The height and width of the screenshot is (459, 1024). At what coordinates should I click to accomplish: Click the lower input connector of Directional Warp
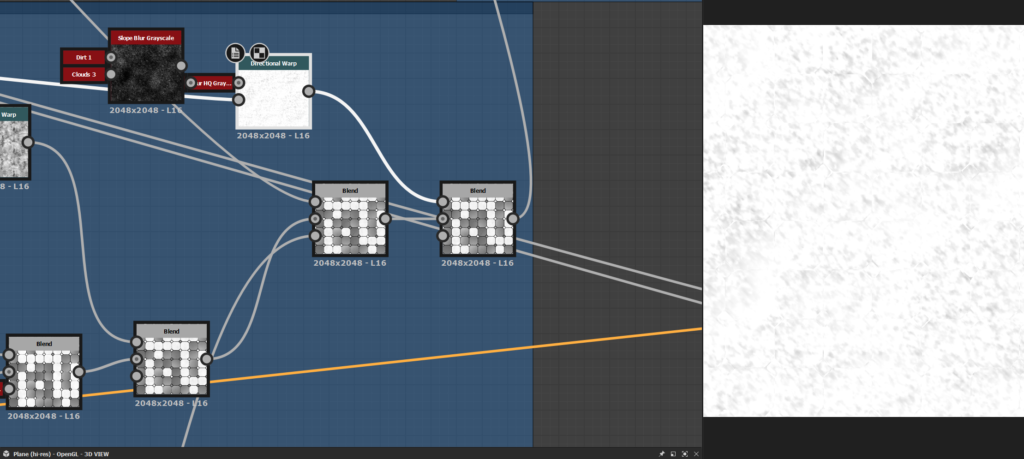(239, 100)
